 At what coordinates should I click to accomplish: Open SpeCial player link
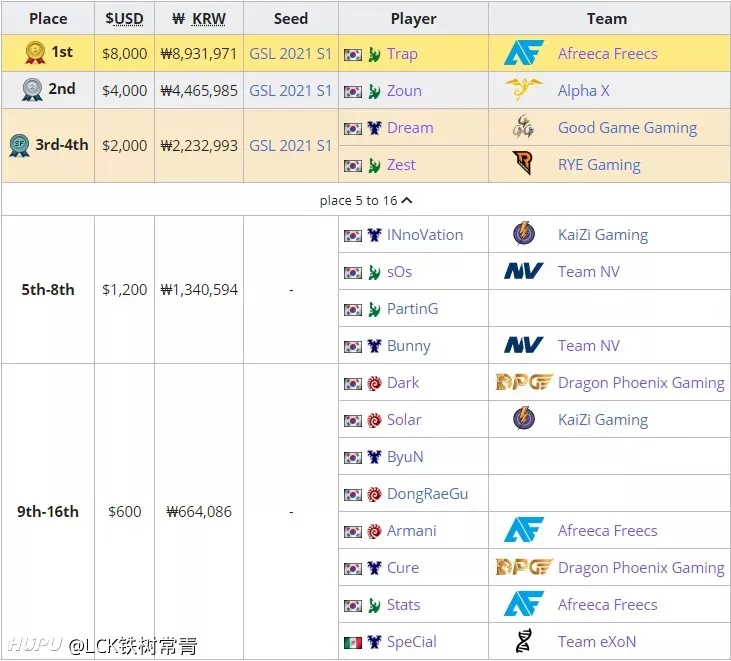[x=411, y=642]
